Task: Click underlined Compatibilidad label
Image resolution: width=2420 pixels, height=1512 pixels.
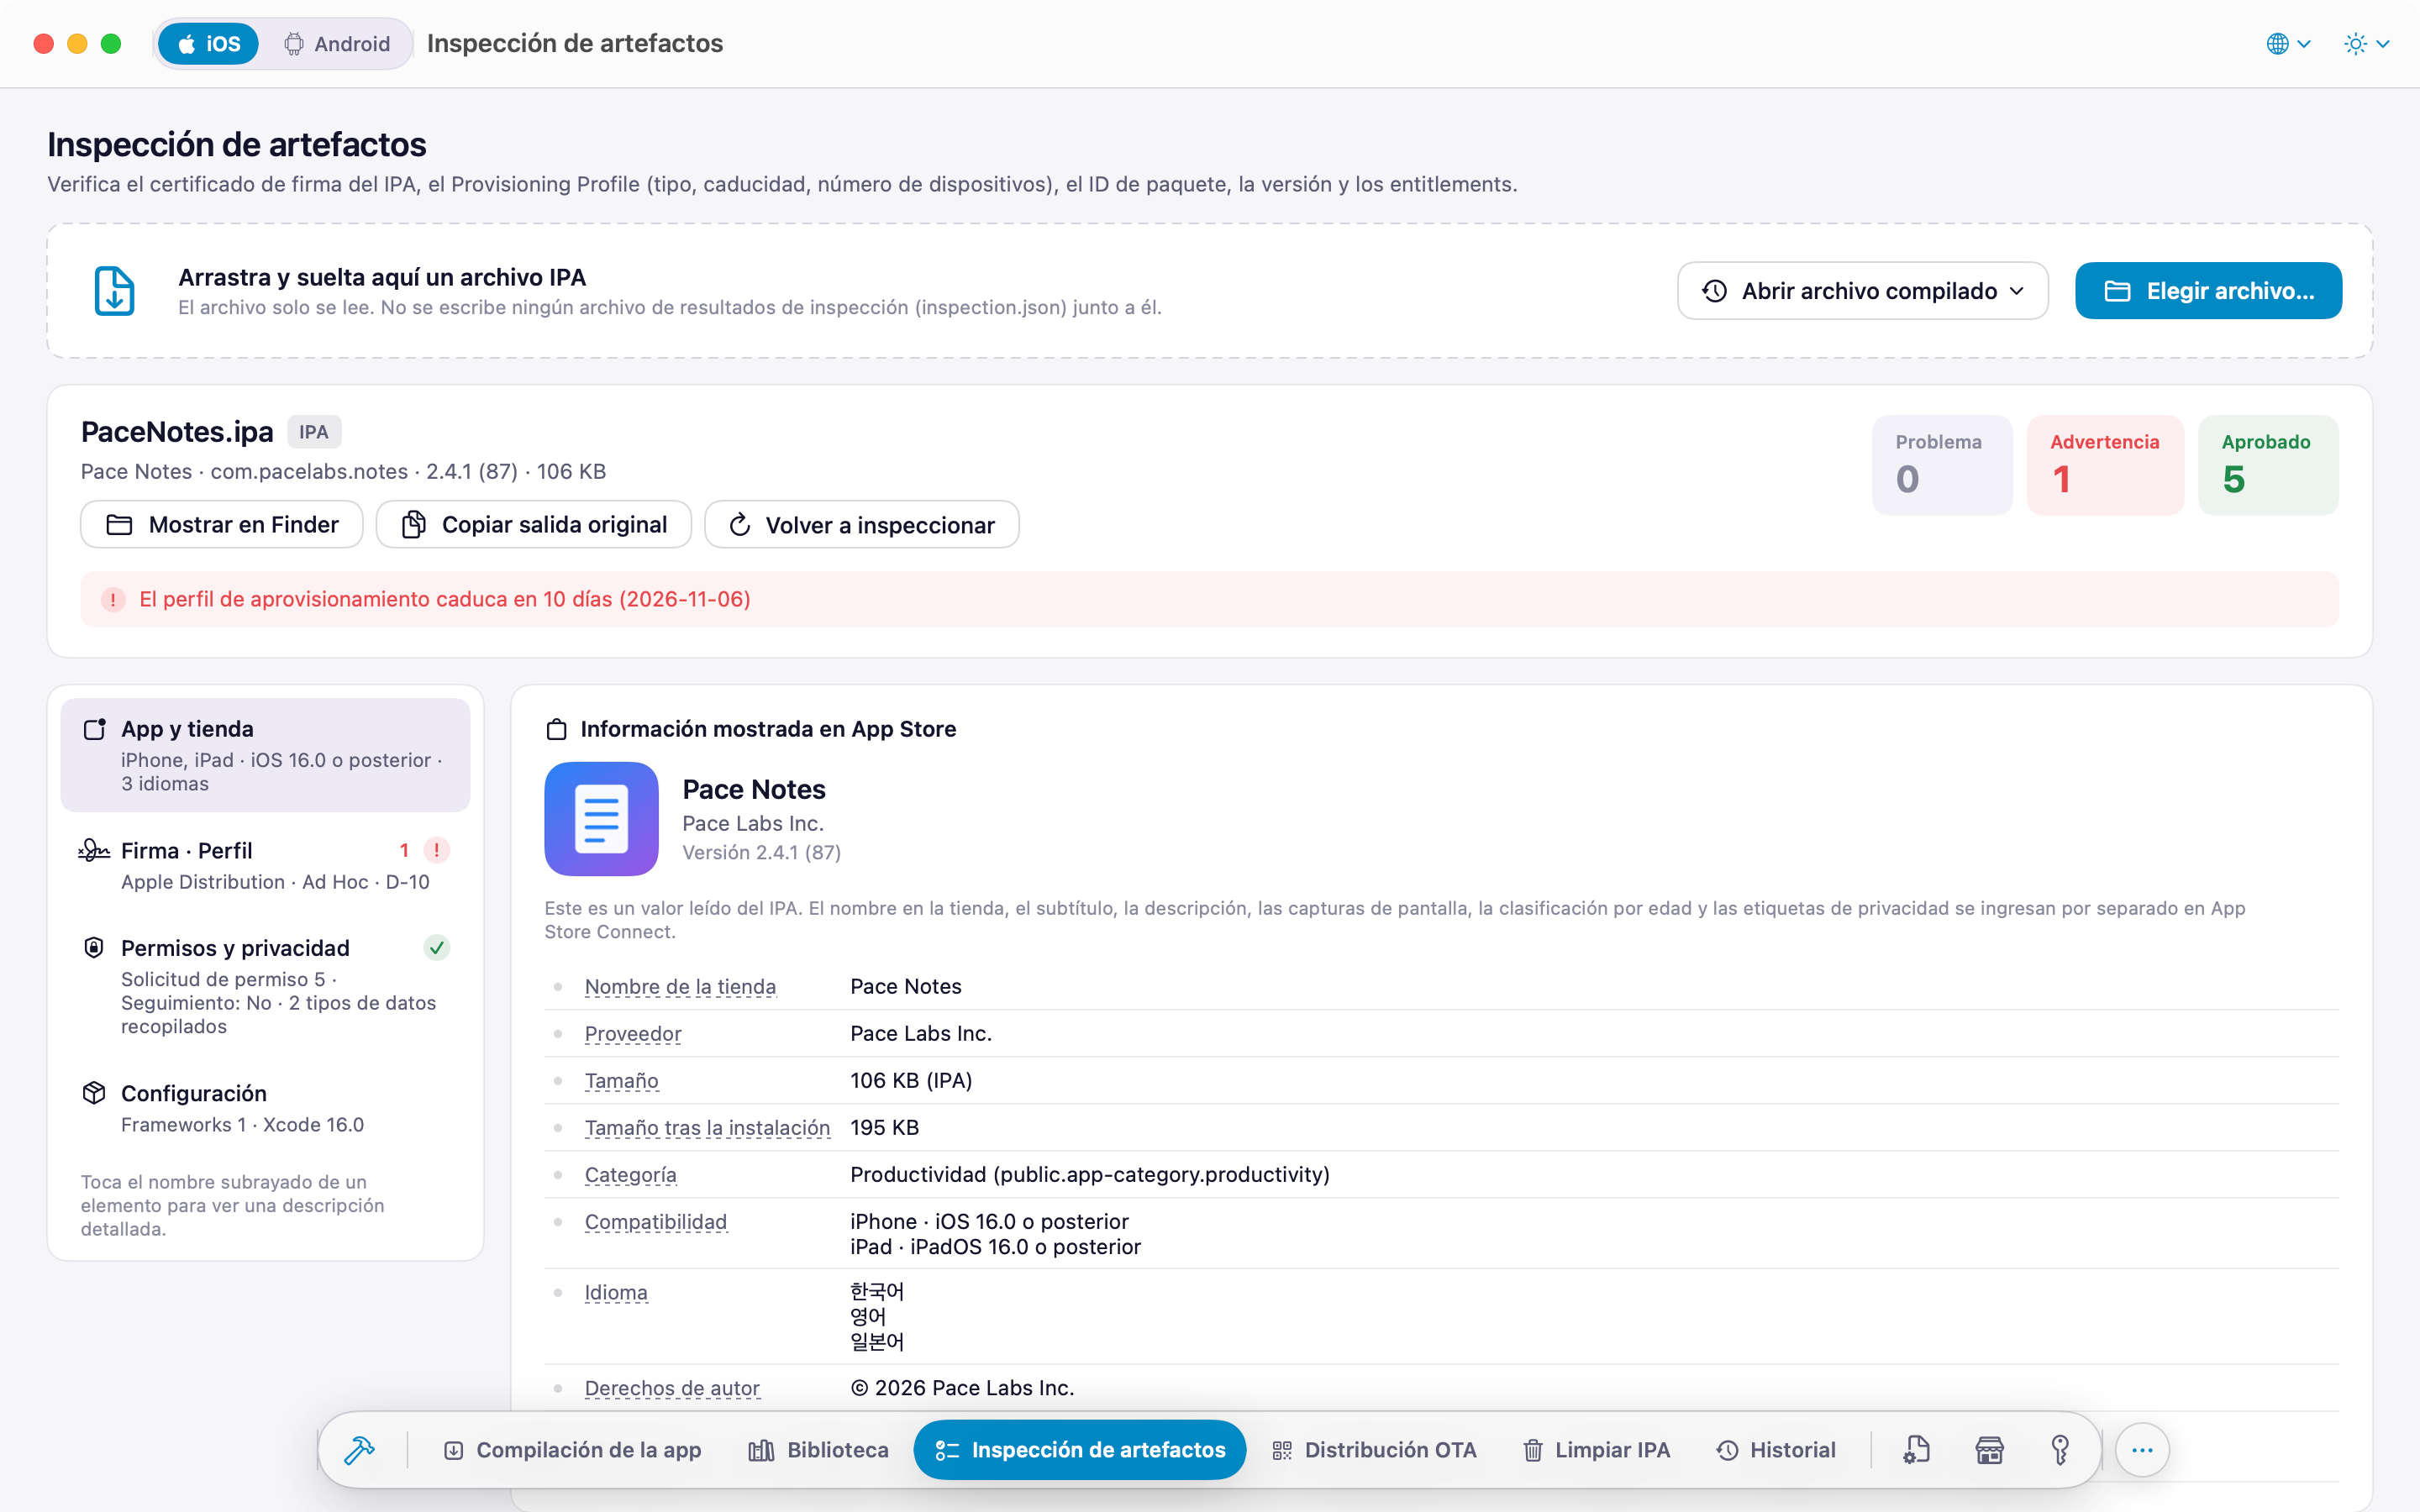Action: [x=656, y=1221]
